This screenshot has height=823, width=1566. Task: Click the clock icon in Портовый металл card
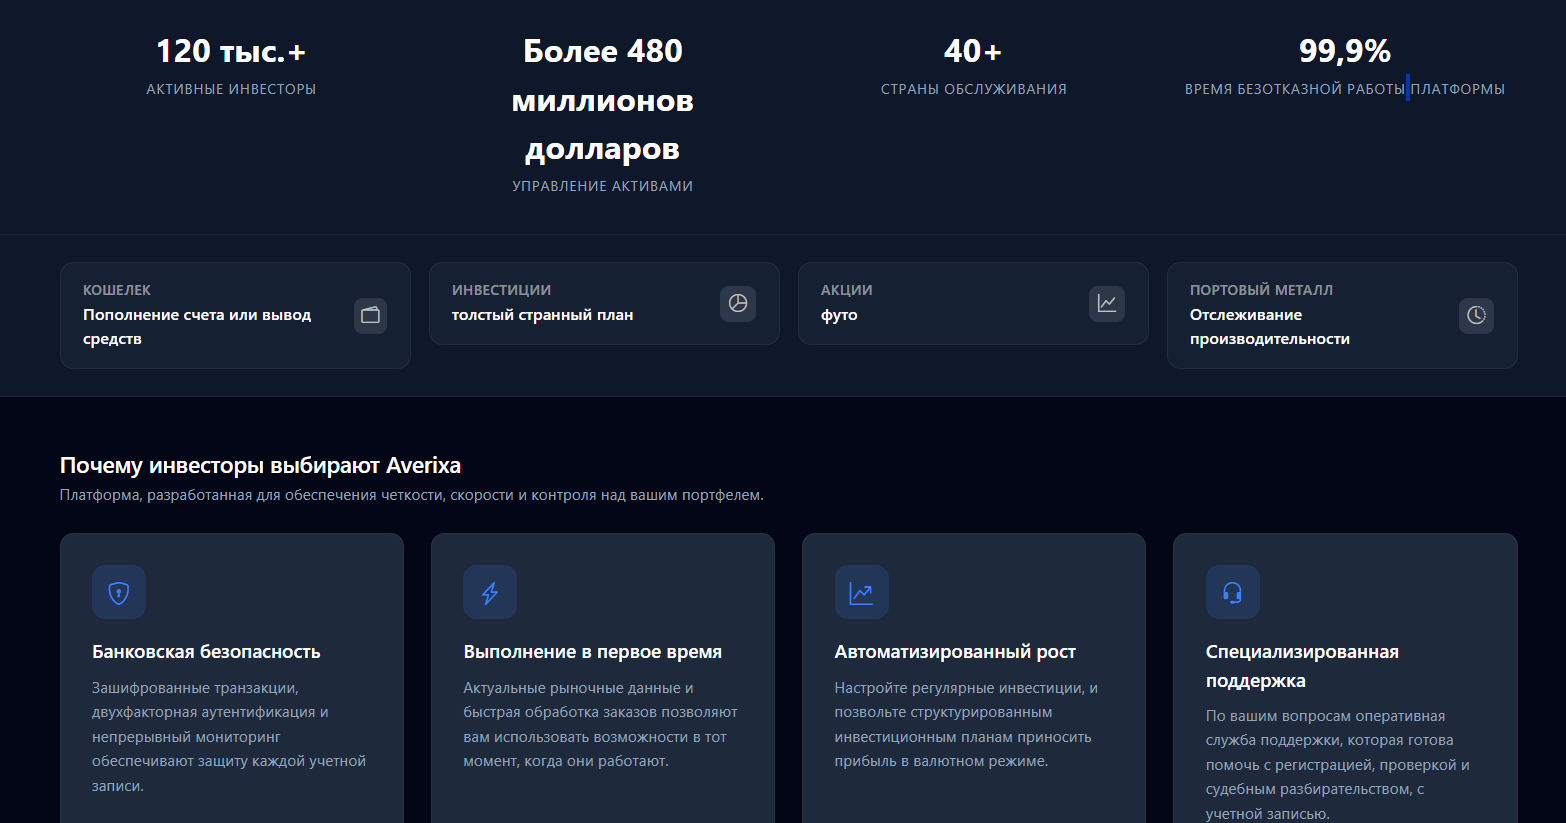click(1476, 315)
